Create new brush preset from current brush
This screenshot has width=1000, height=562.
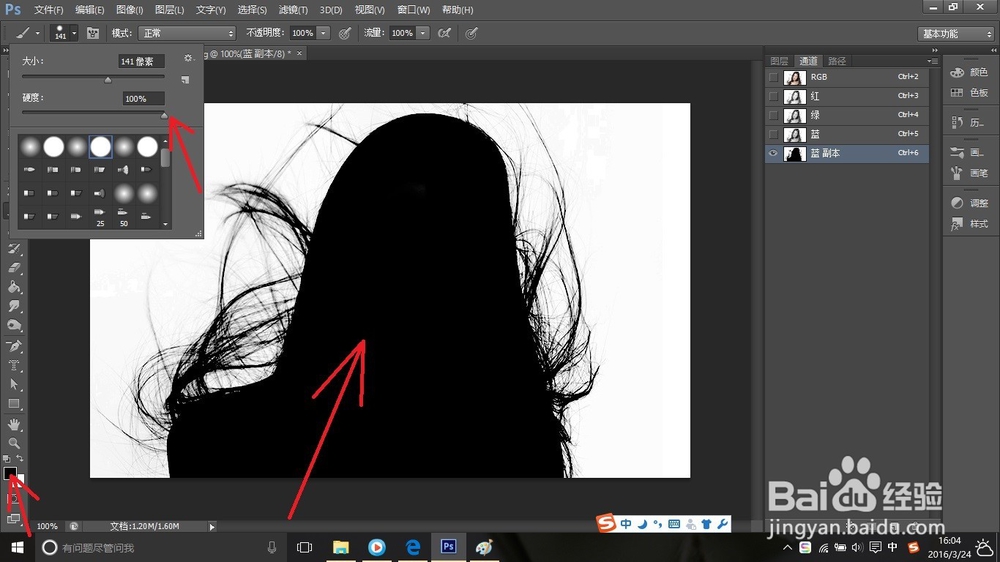tap(185, 80)
